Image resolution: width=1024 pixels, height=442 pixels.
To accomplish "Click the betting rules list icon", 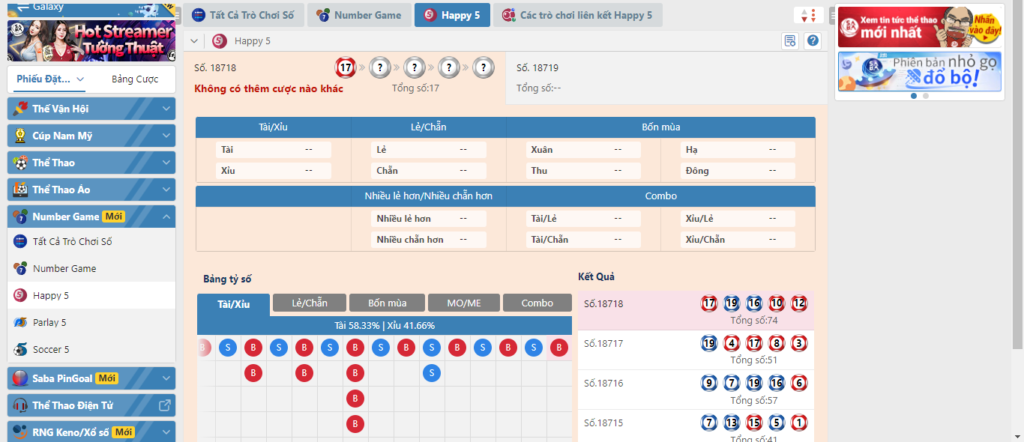I will [790, 41].
